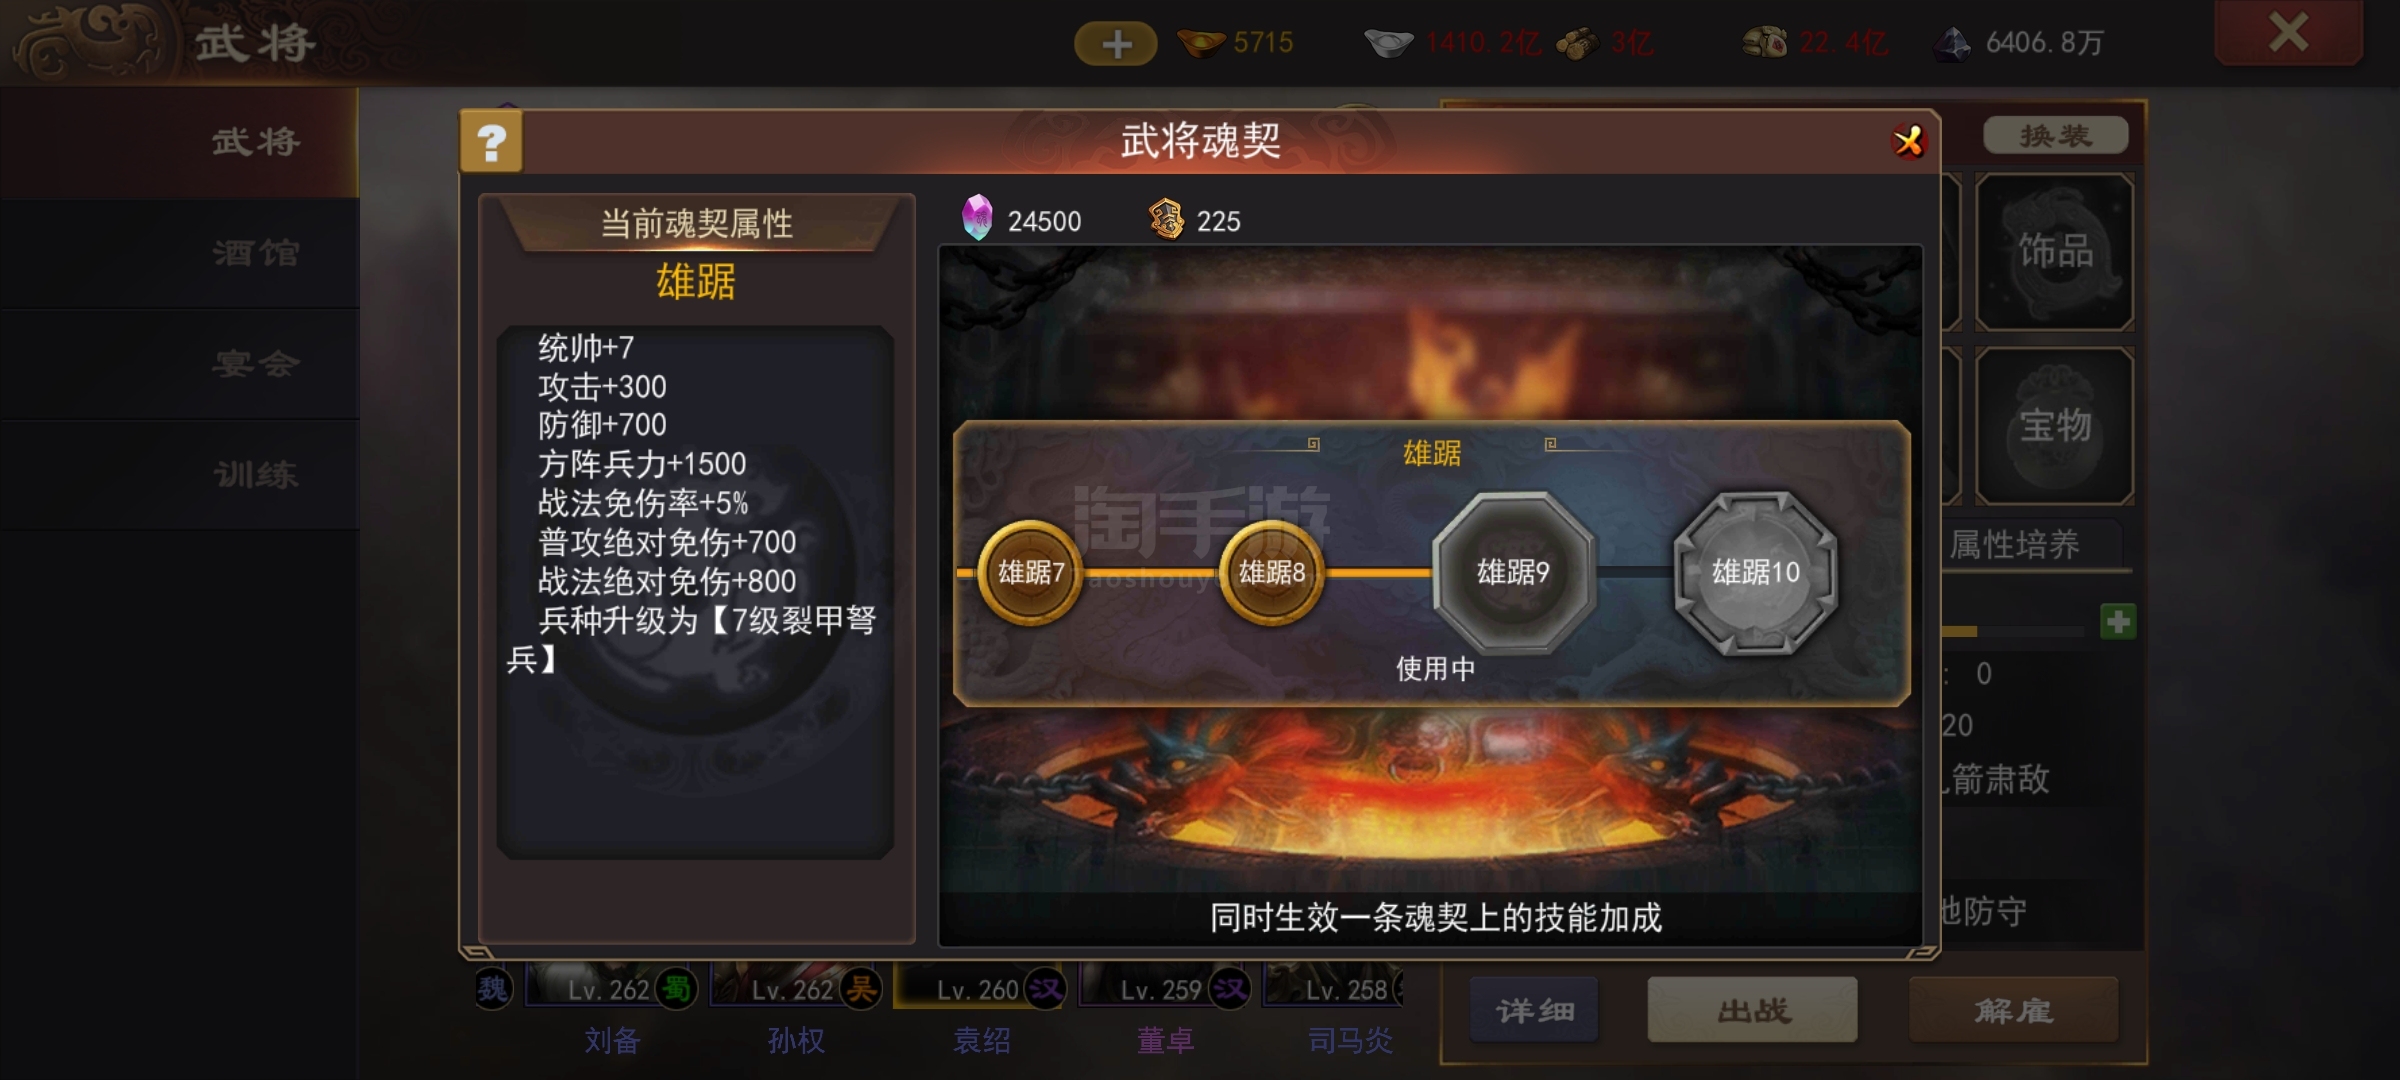Tap the golden token currency icon
This screenshot has height=1080, width=2400.
point(1166,218)
